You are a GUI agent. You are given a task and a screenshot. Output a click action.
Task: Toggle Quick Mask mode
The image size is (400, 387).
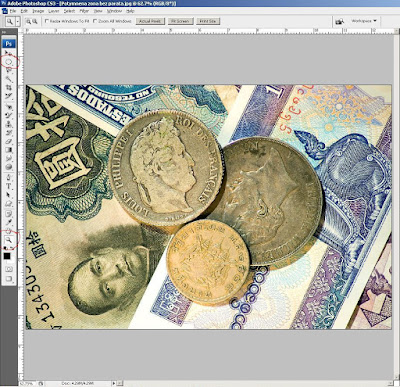click(x=9, y=269)
